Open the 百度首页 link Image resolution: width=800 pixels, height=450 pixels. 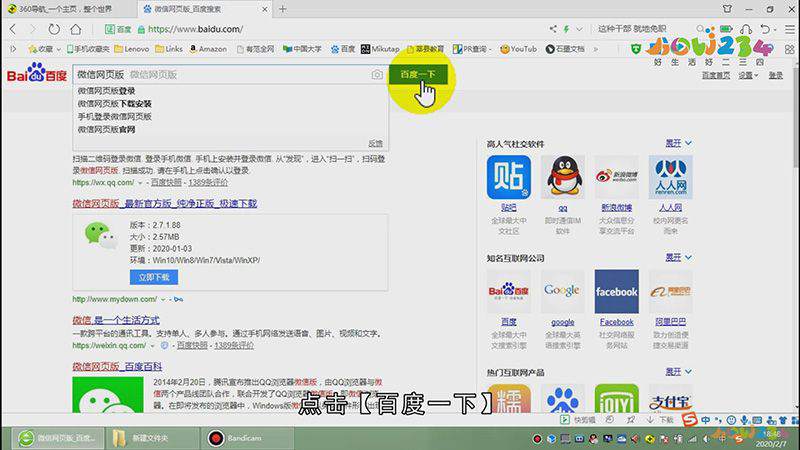click(716, 75)
